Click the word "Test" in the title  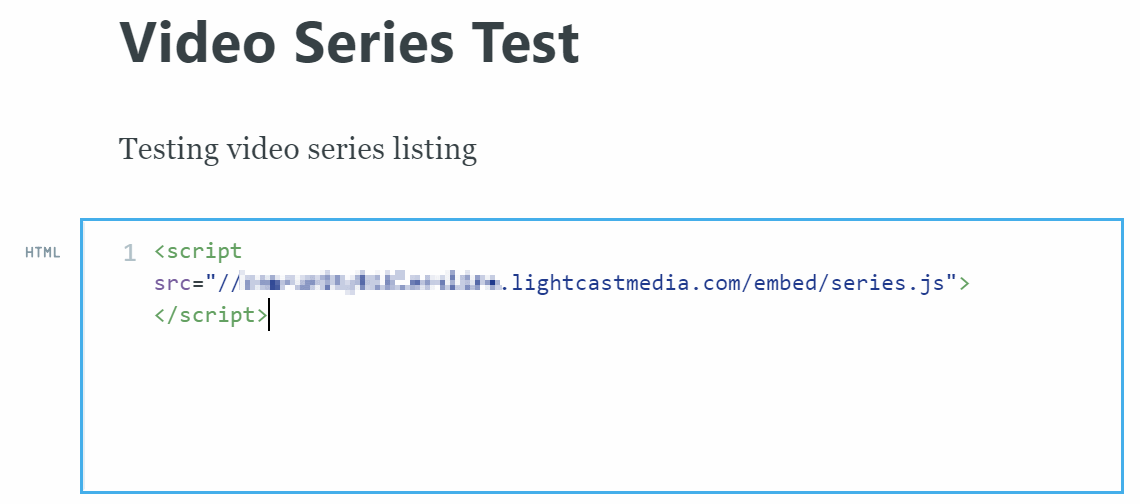pos(529,43)
